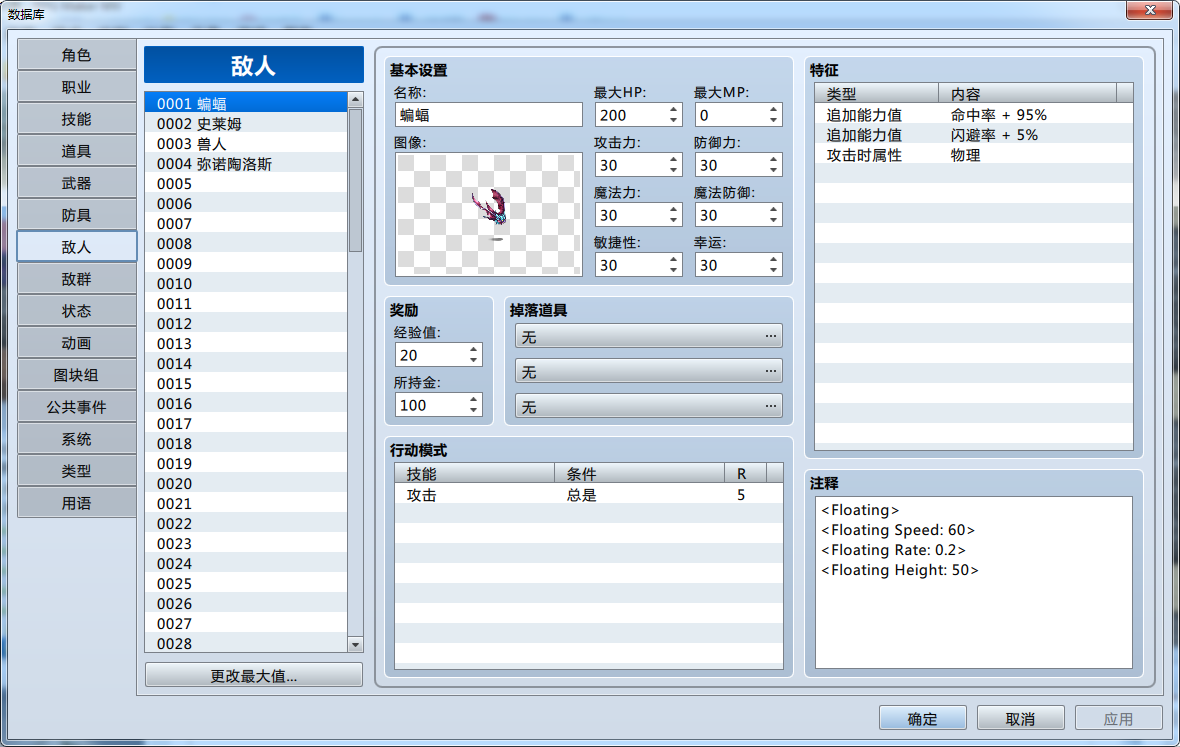
Task: Increase the 幸运 value
Action: point(774,260)
